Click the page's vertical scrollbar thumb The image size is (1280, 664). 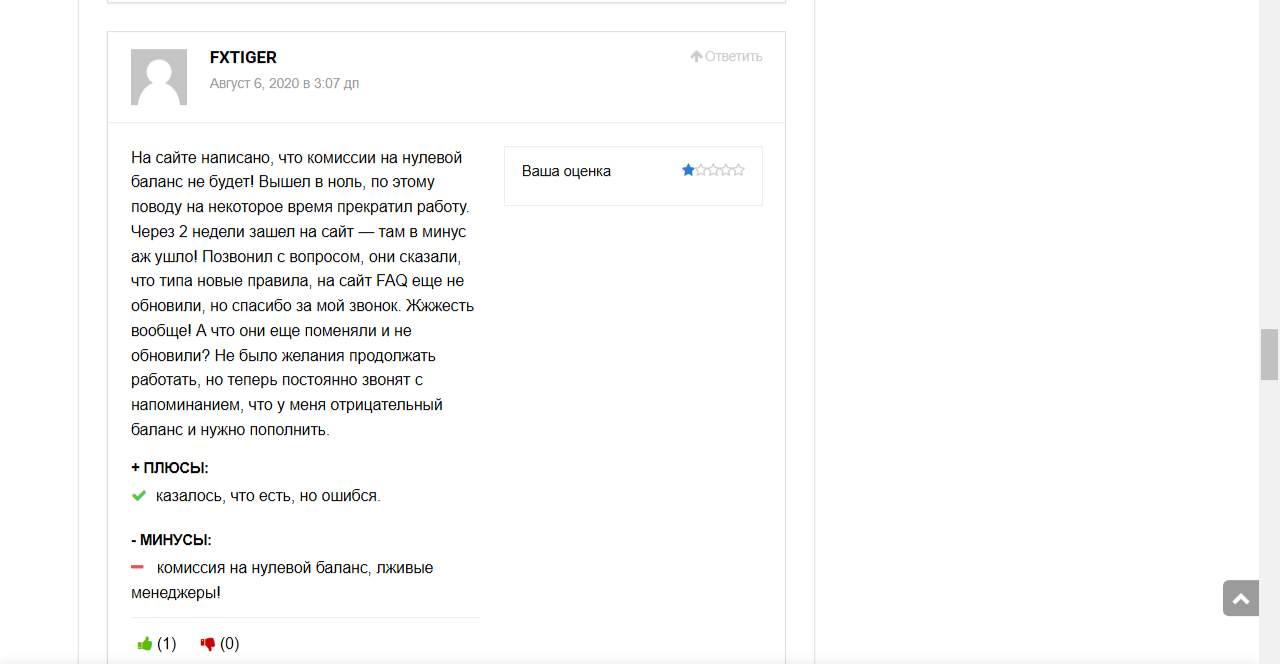(1269, 354)
